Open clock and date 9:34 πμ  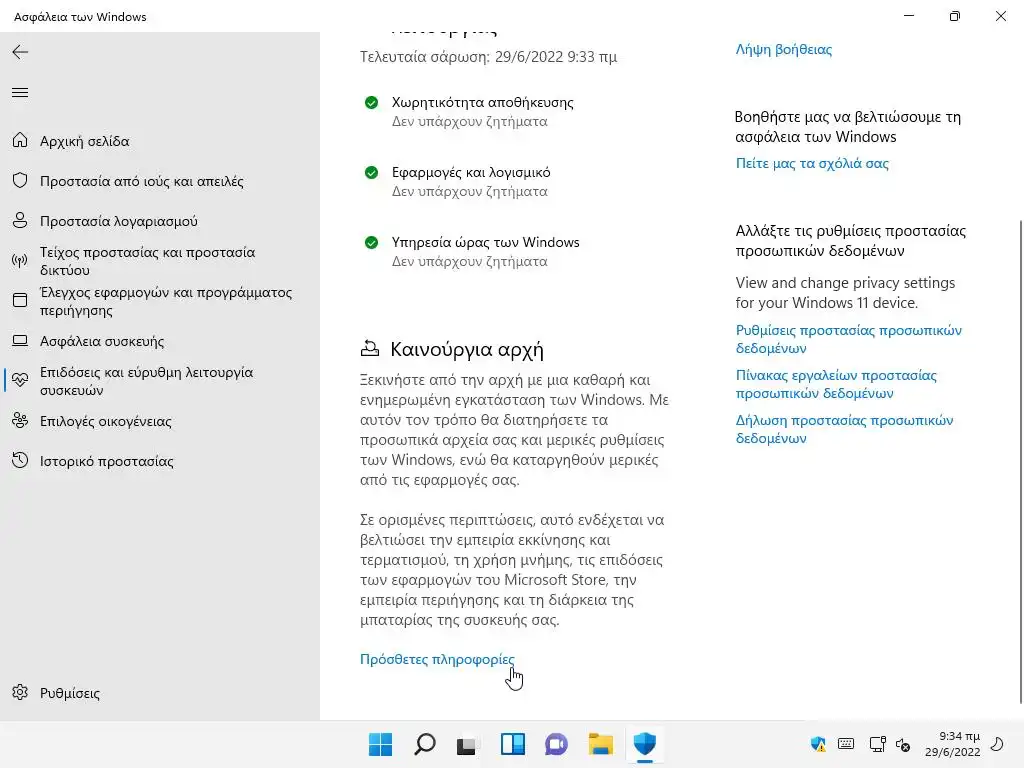(x=953, y=744)
